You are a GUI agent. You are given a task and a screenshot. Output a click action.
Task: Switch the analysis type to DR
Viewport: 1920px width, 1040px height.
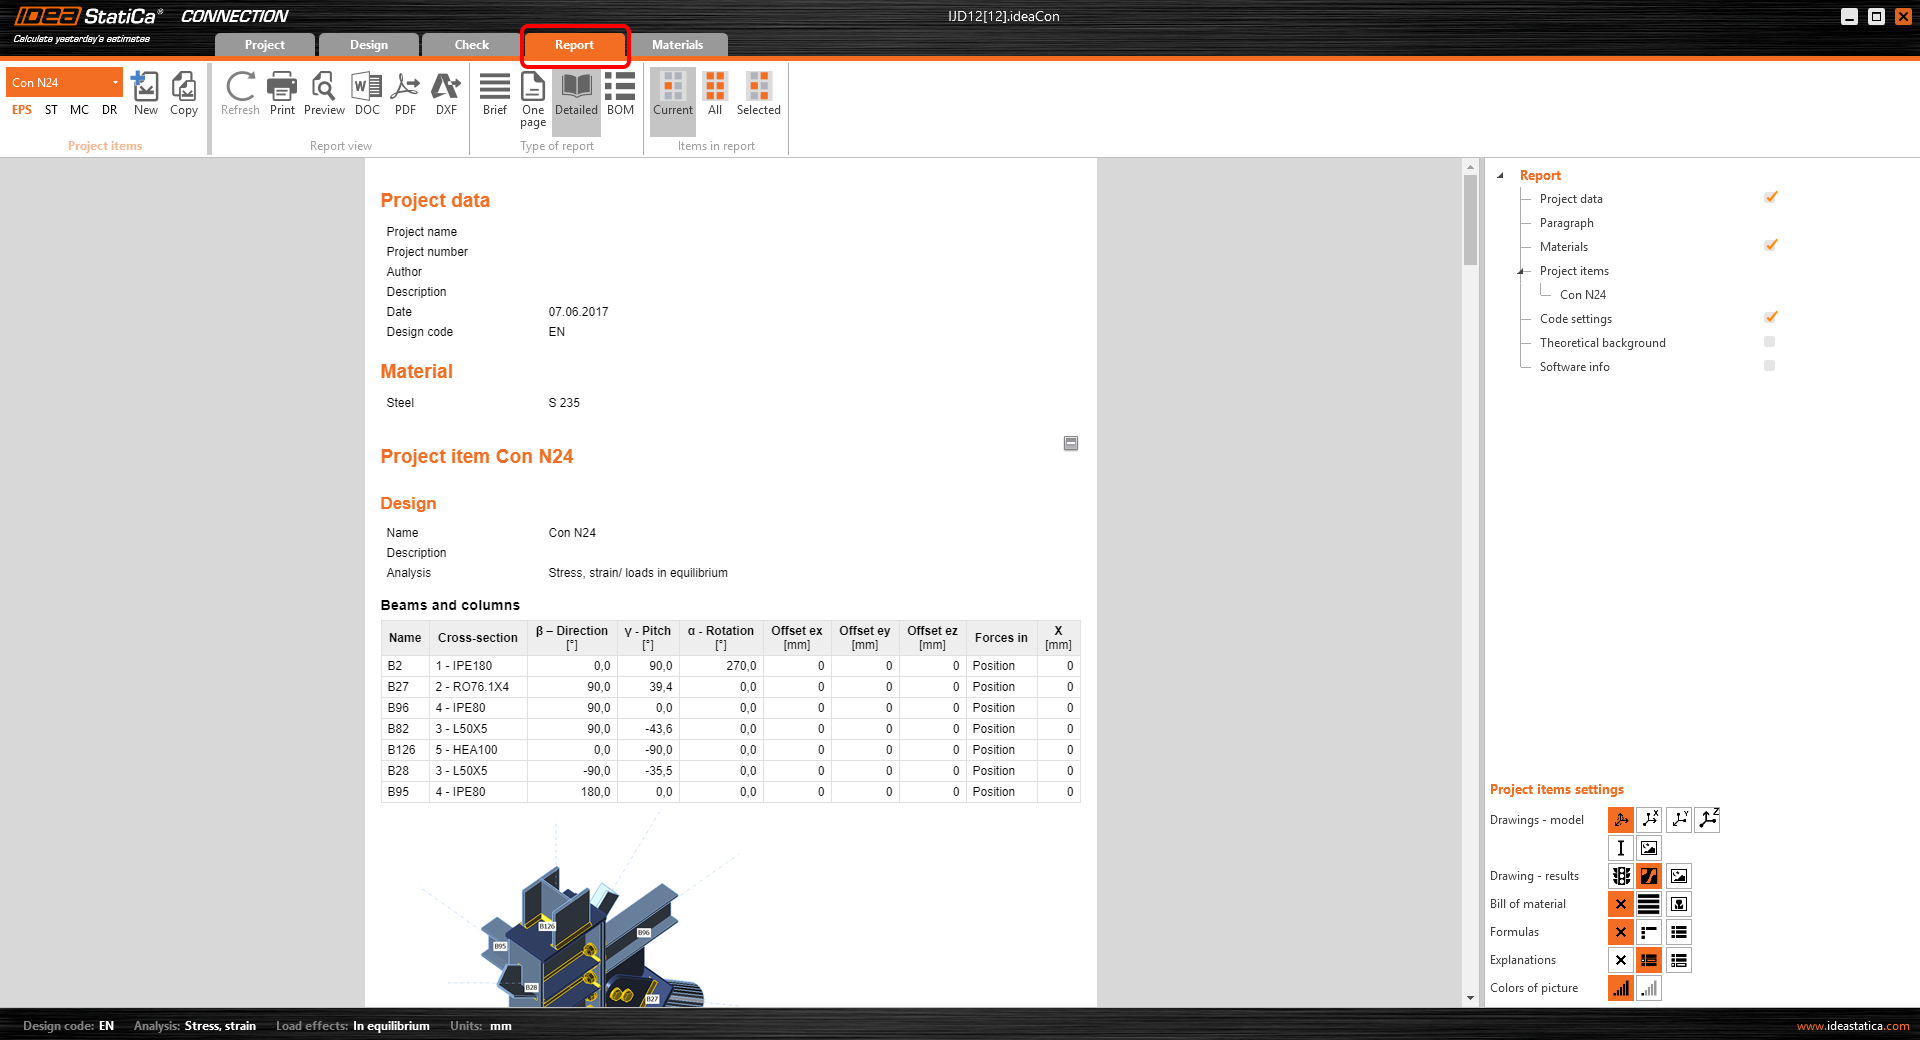click(110, 110)
